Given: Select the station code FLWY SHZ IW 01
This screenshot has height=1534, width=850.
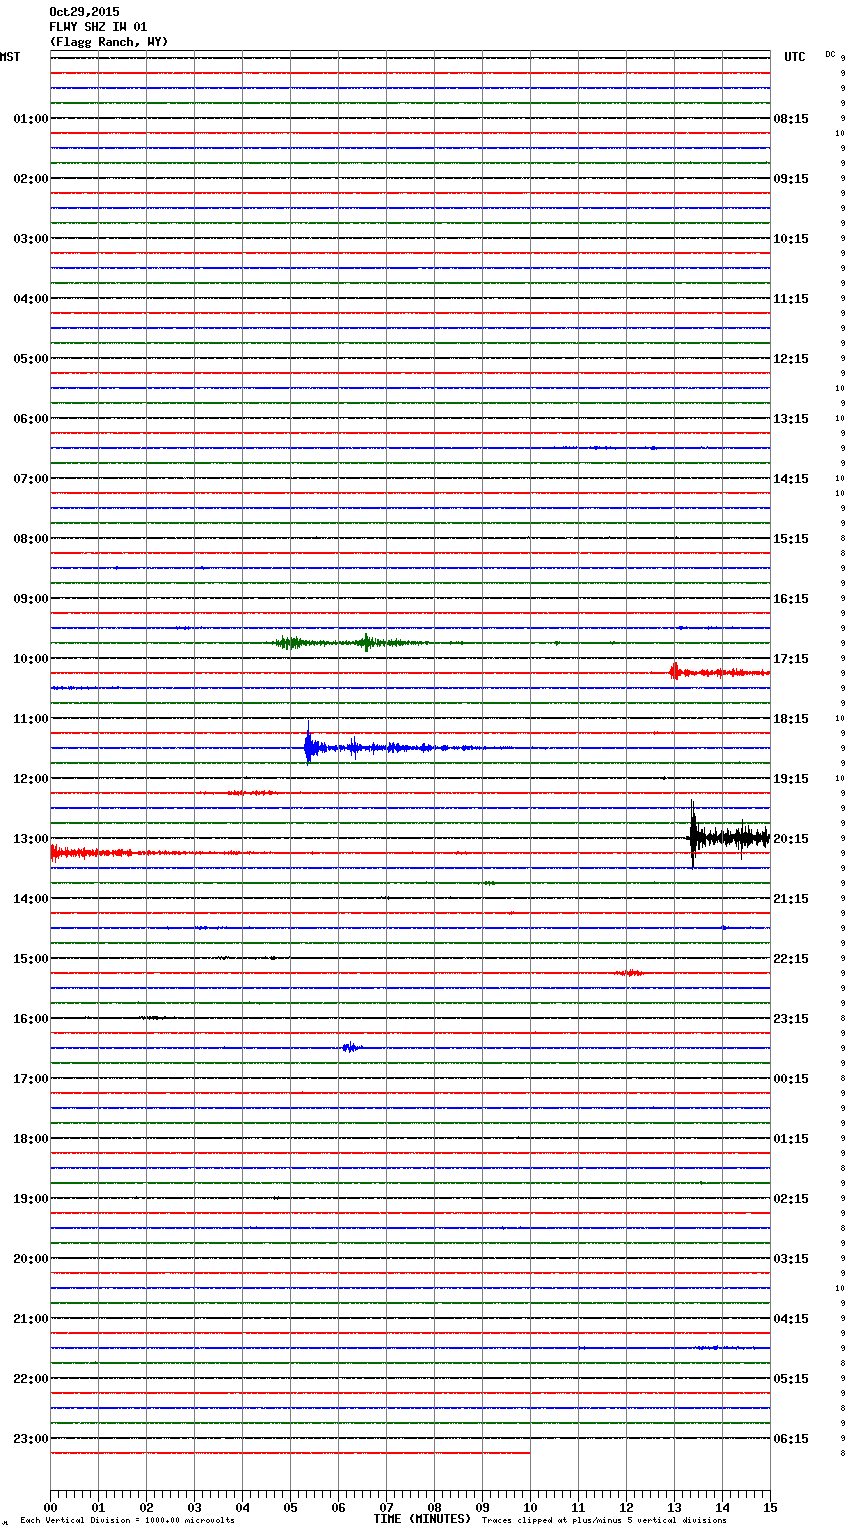Looking at the screenshot, I should pos(98,27).
